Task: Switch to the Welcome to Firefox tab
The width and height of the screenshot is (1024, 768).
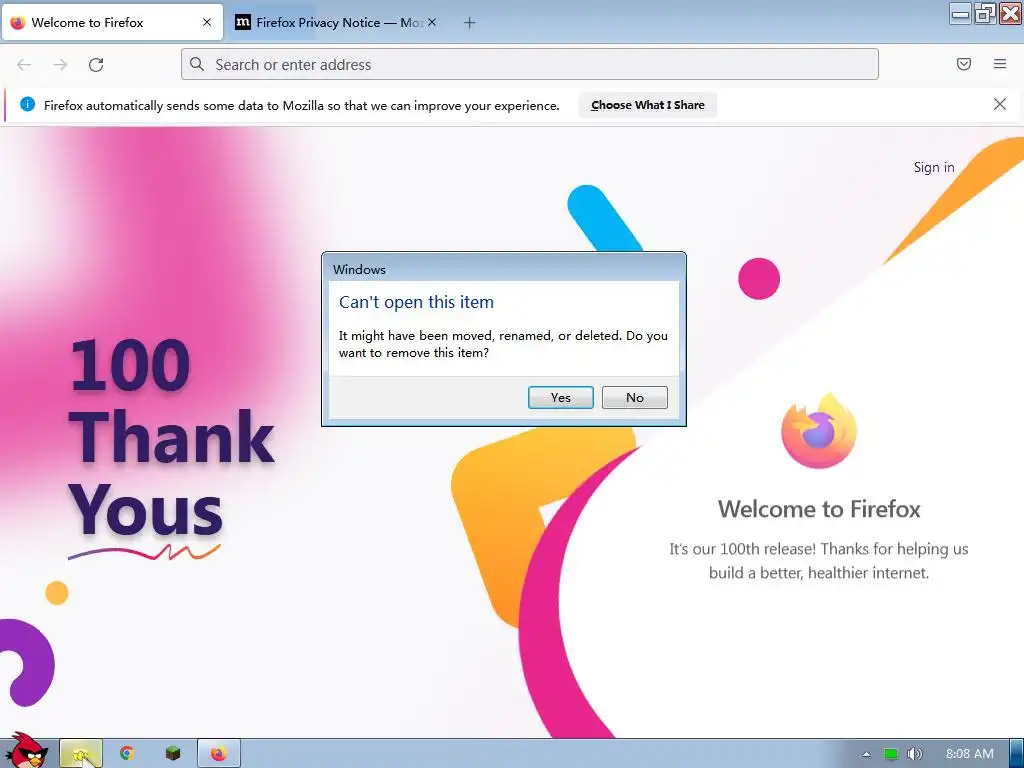Action: tap(112, 23)
